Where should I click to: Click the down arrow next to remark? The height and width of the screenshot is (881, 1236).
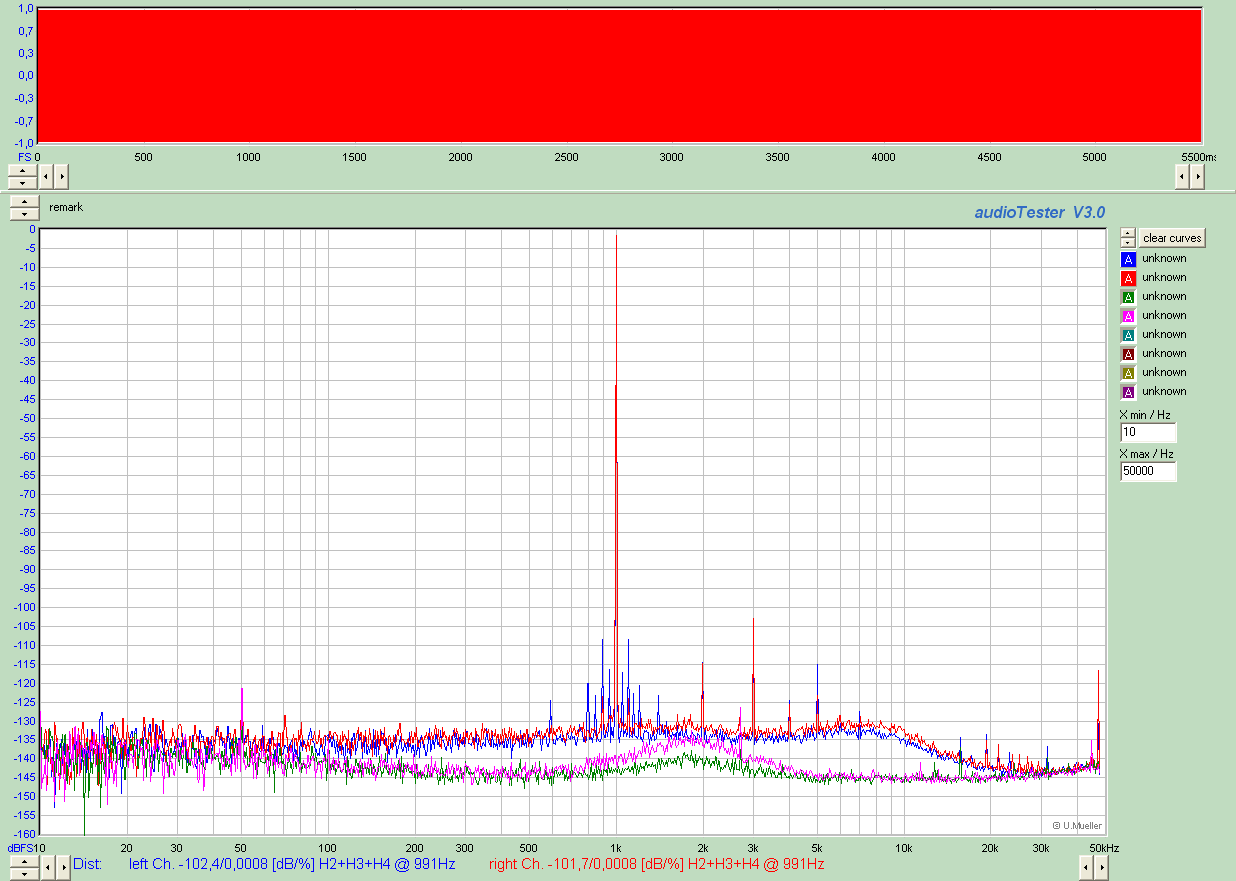23,214
